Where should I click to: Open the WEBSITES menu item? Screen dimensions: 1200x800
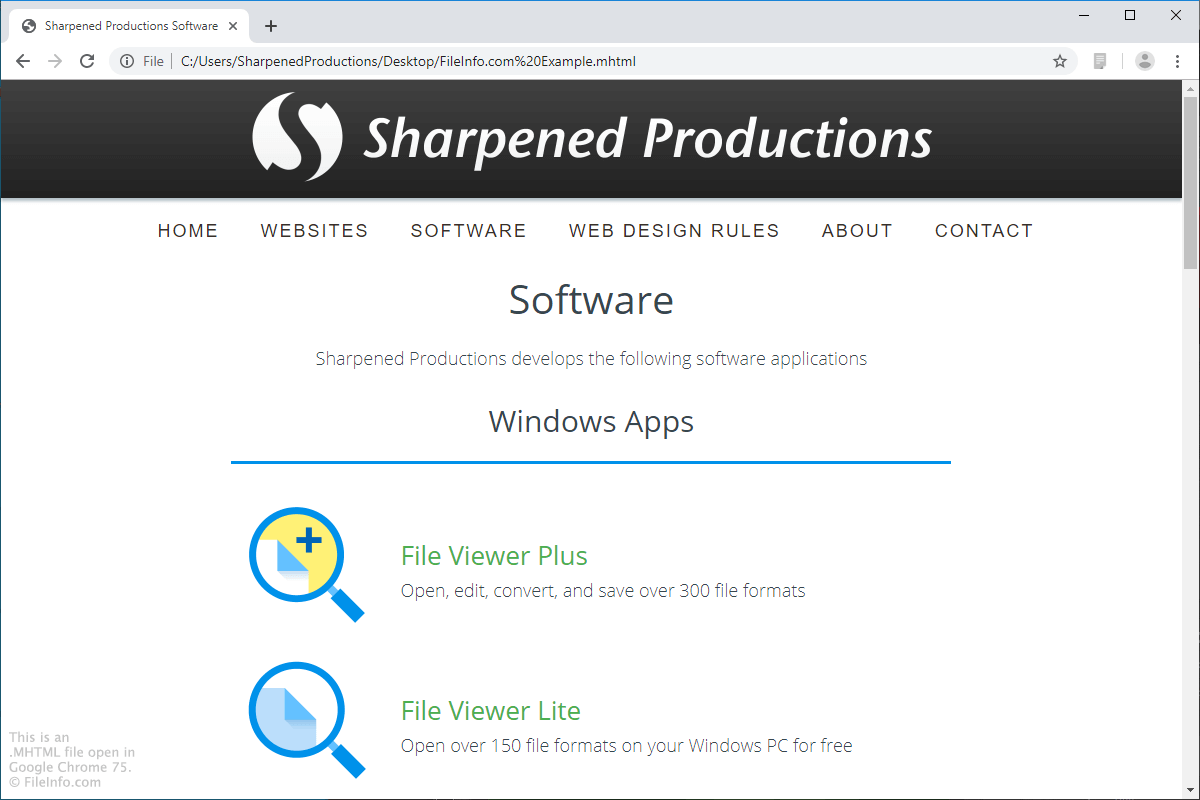(x=315, y=231)
